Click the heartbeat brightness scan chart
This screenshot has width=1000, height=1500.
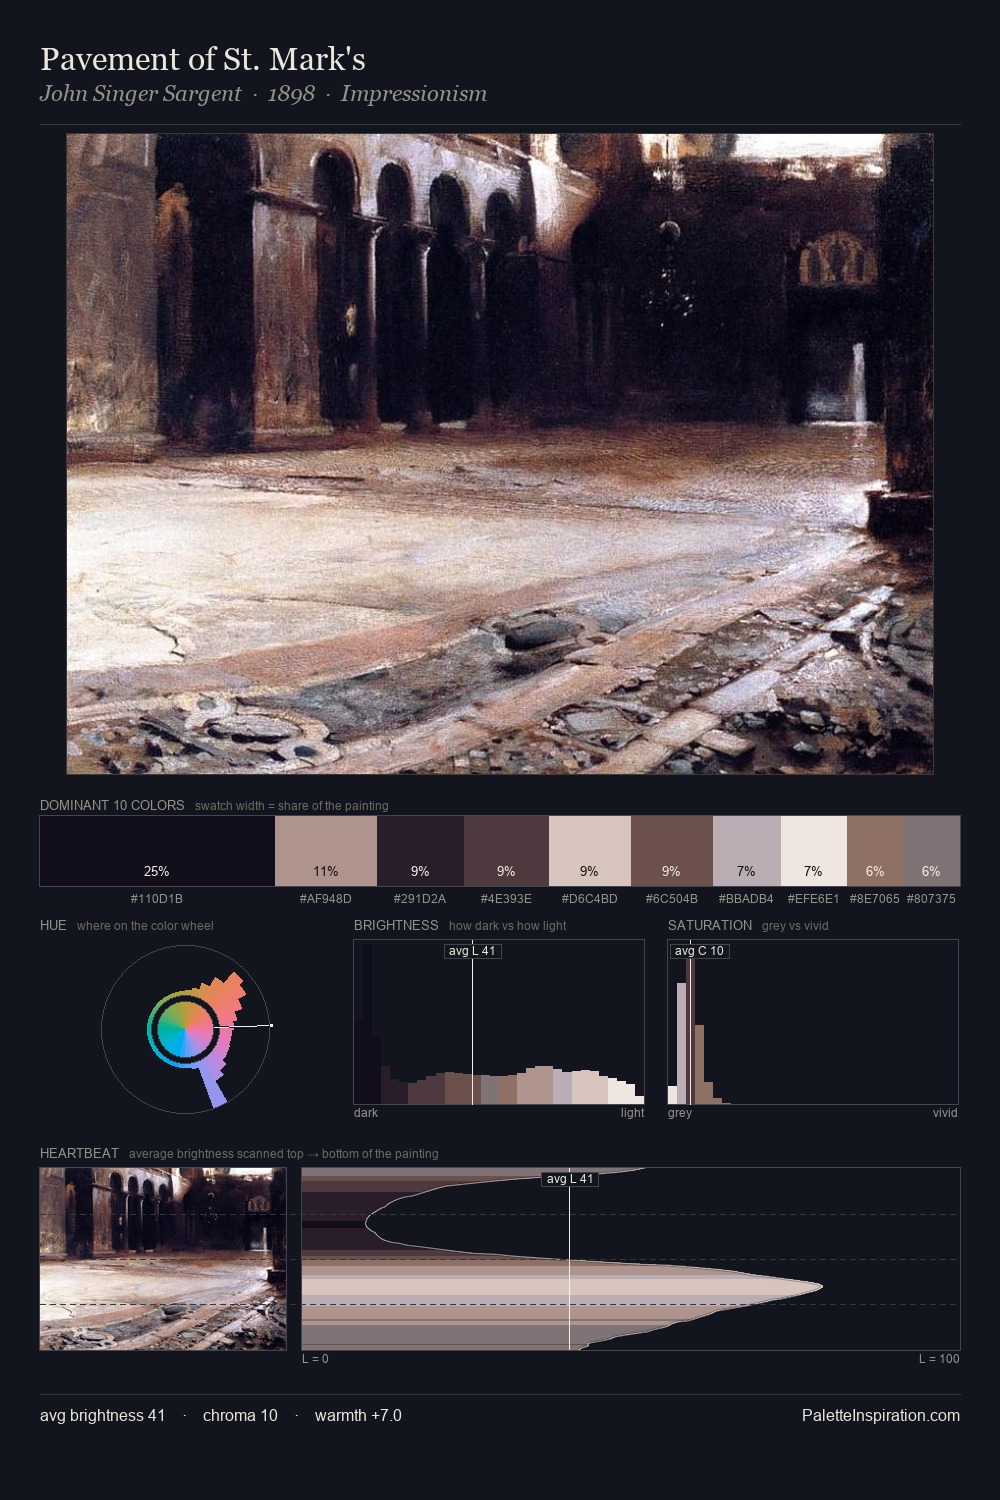pyautogui.click(x=631, y=1259)
